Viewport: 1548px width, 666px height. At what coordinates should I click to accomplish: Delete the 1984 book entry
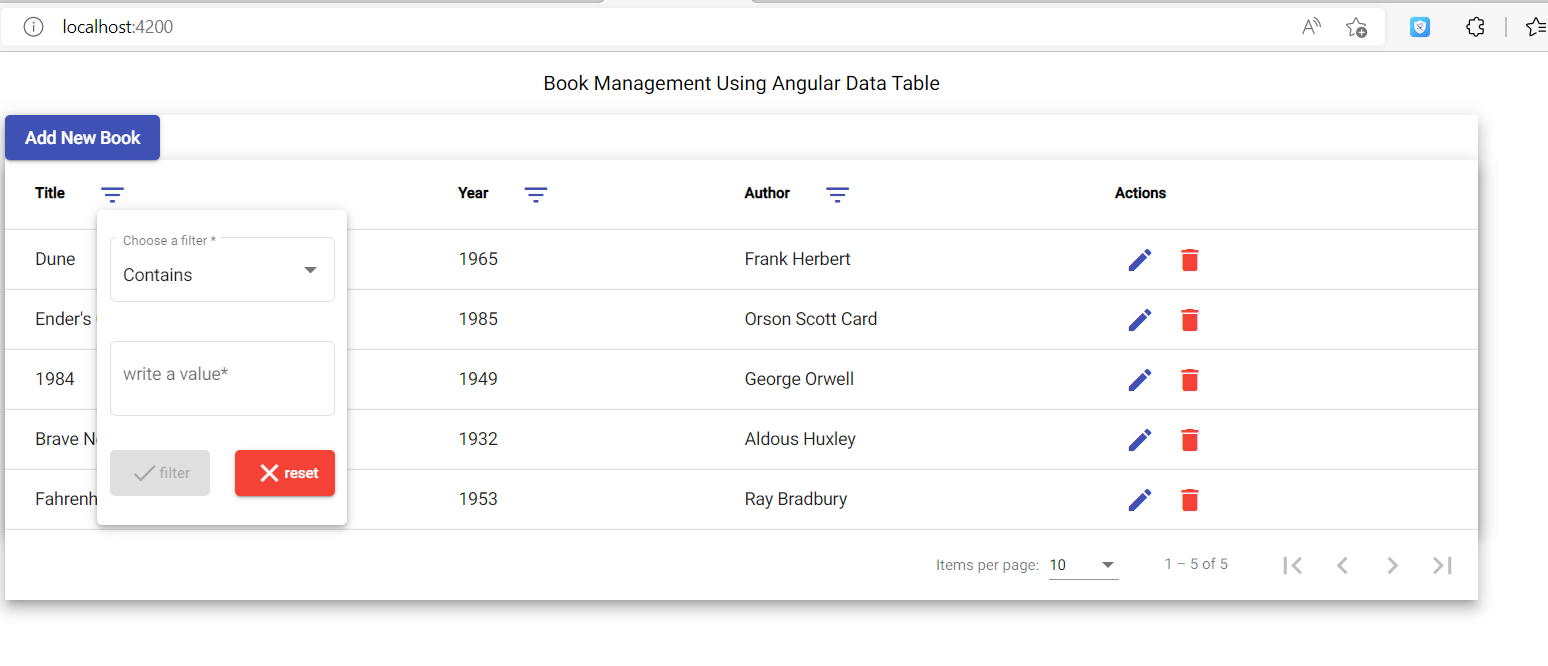tap(1189, 379)
